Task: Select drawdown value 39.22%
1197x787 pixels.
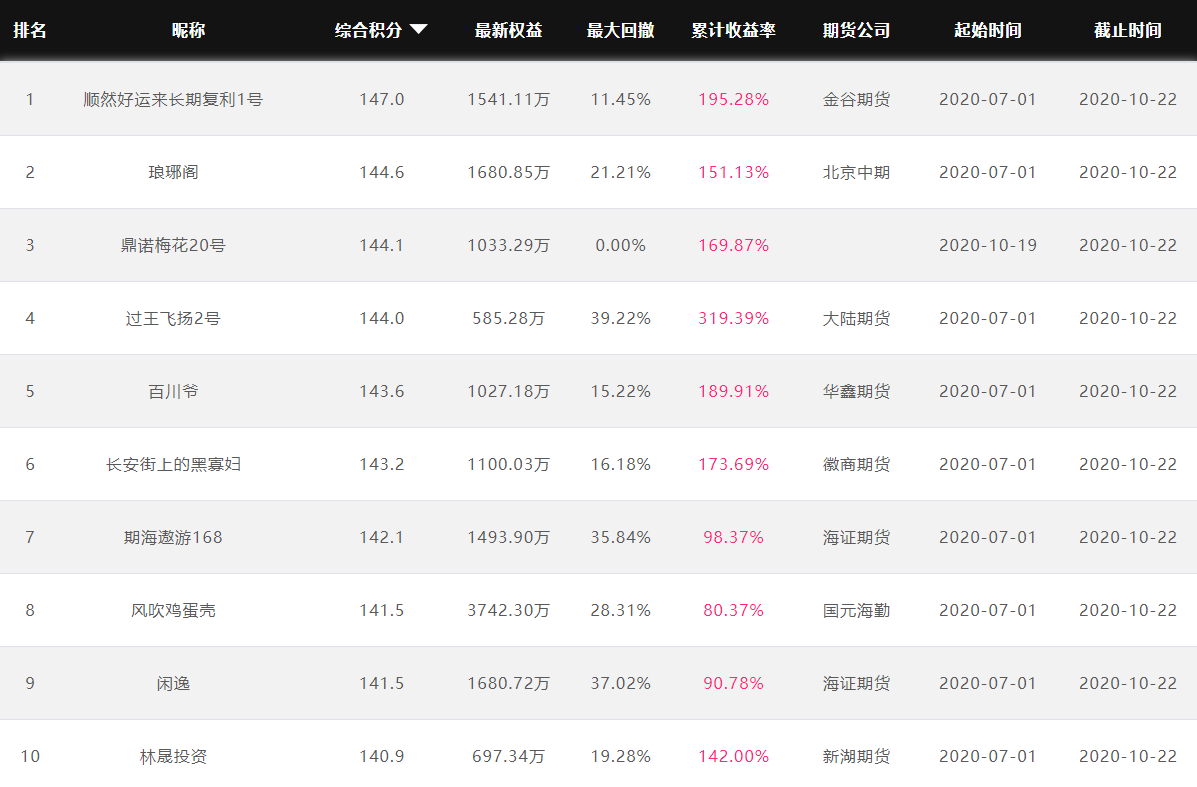Action: click(x=621, y=318)
